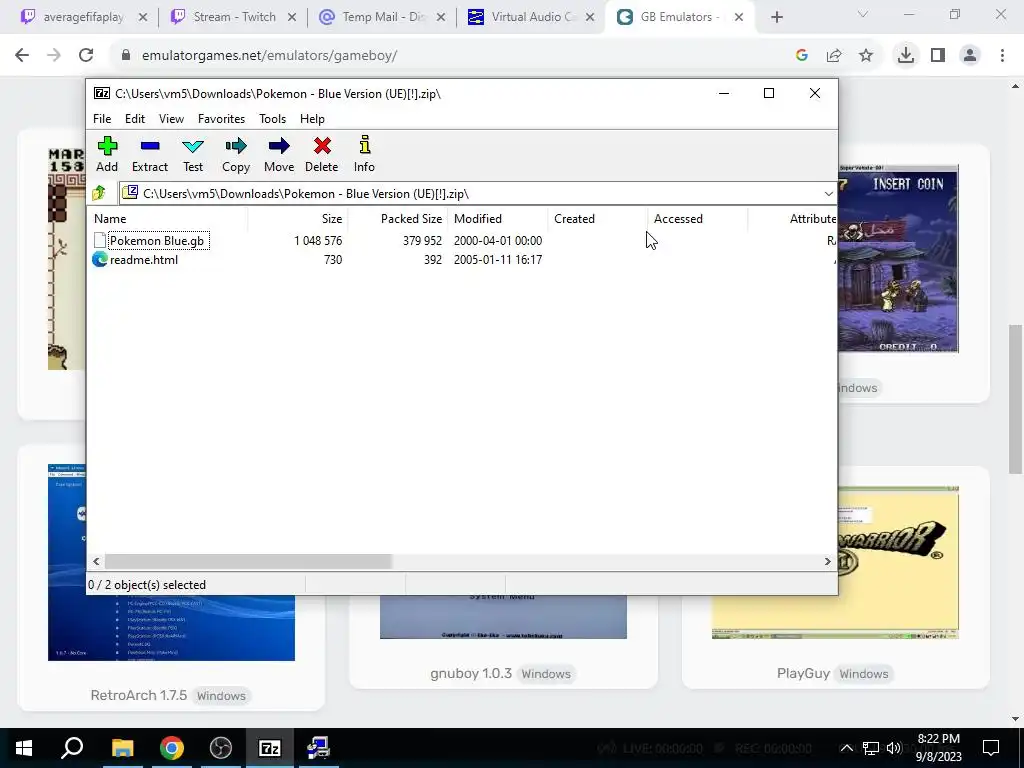Viewport: 1024px width, 768px height.
Task: Click the Chrome address bar URL
Action: (x=269, y=56)
